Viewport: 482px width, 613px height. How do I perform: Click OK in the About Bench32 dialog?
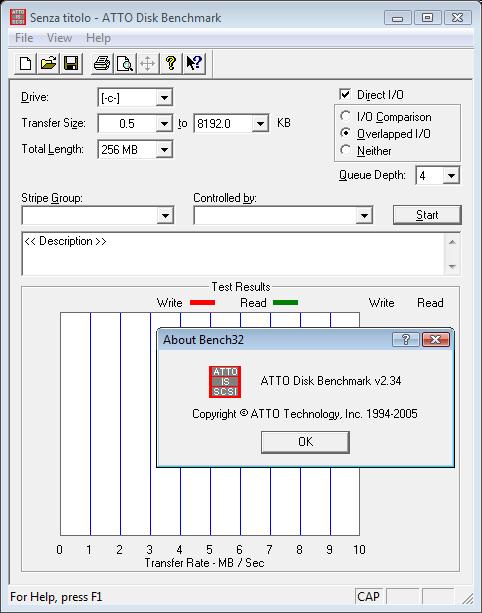(305, 442)
